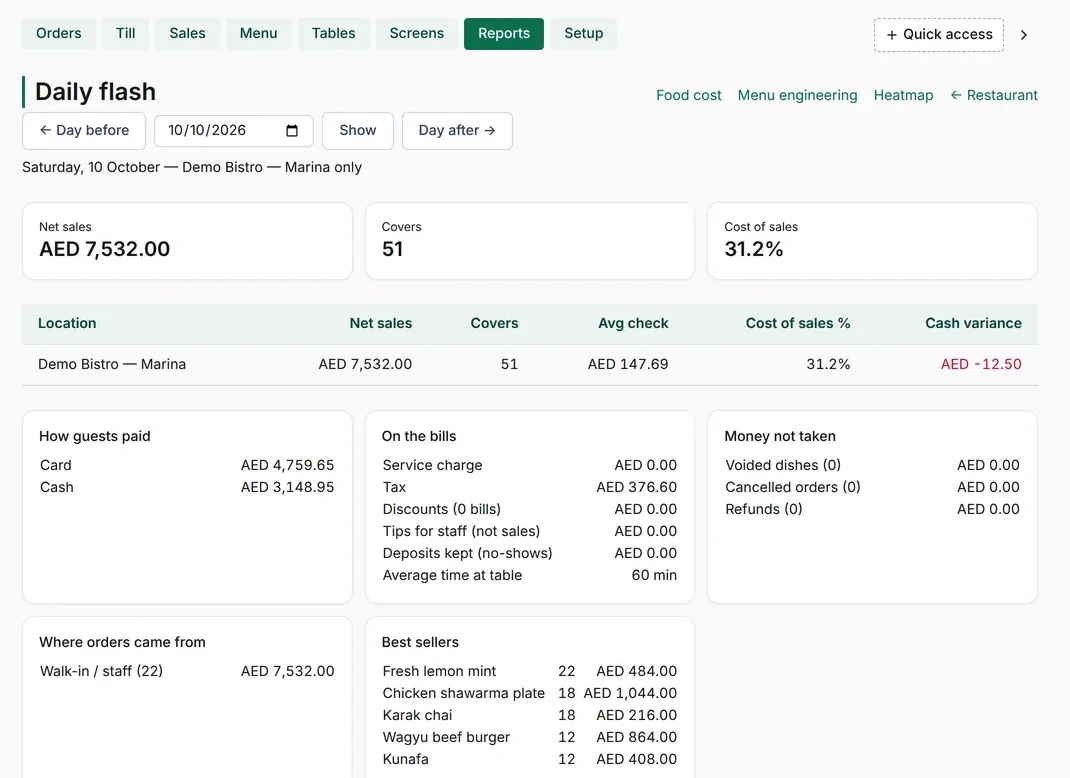1070x778 pixels.
Task: Click the chevron arrow next to Quick access
Action: (x=1024, y=35)
